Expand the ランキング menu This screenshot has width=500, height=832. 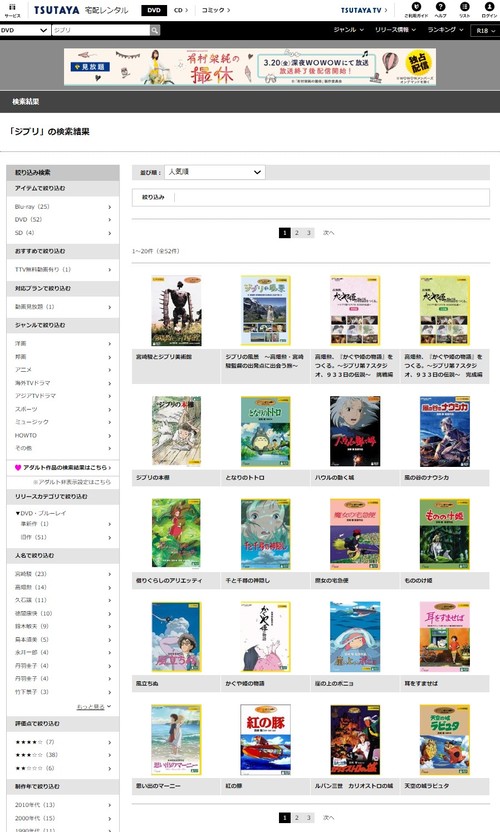coord(445,30)
